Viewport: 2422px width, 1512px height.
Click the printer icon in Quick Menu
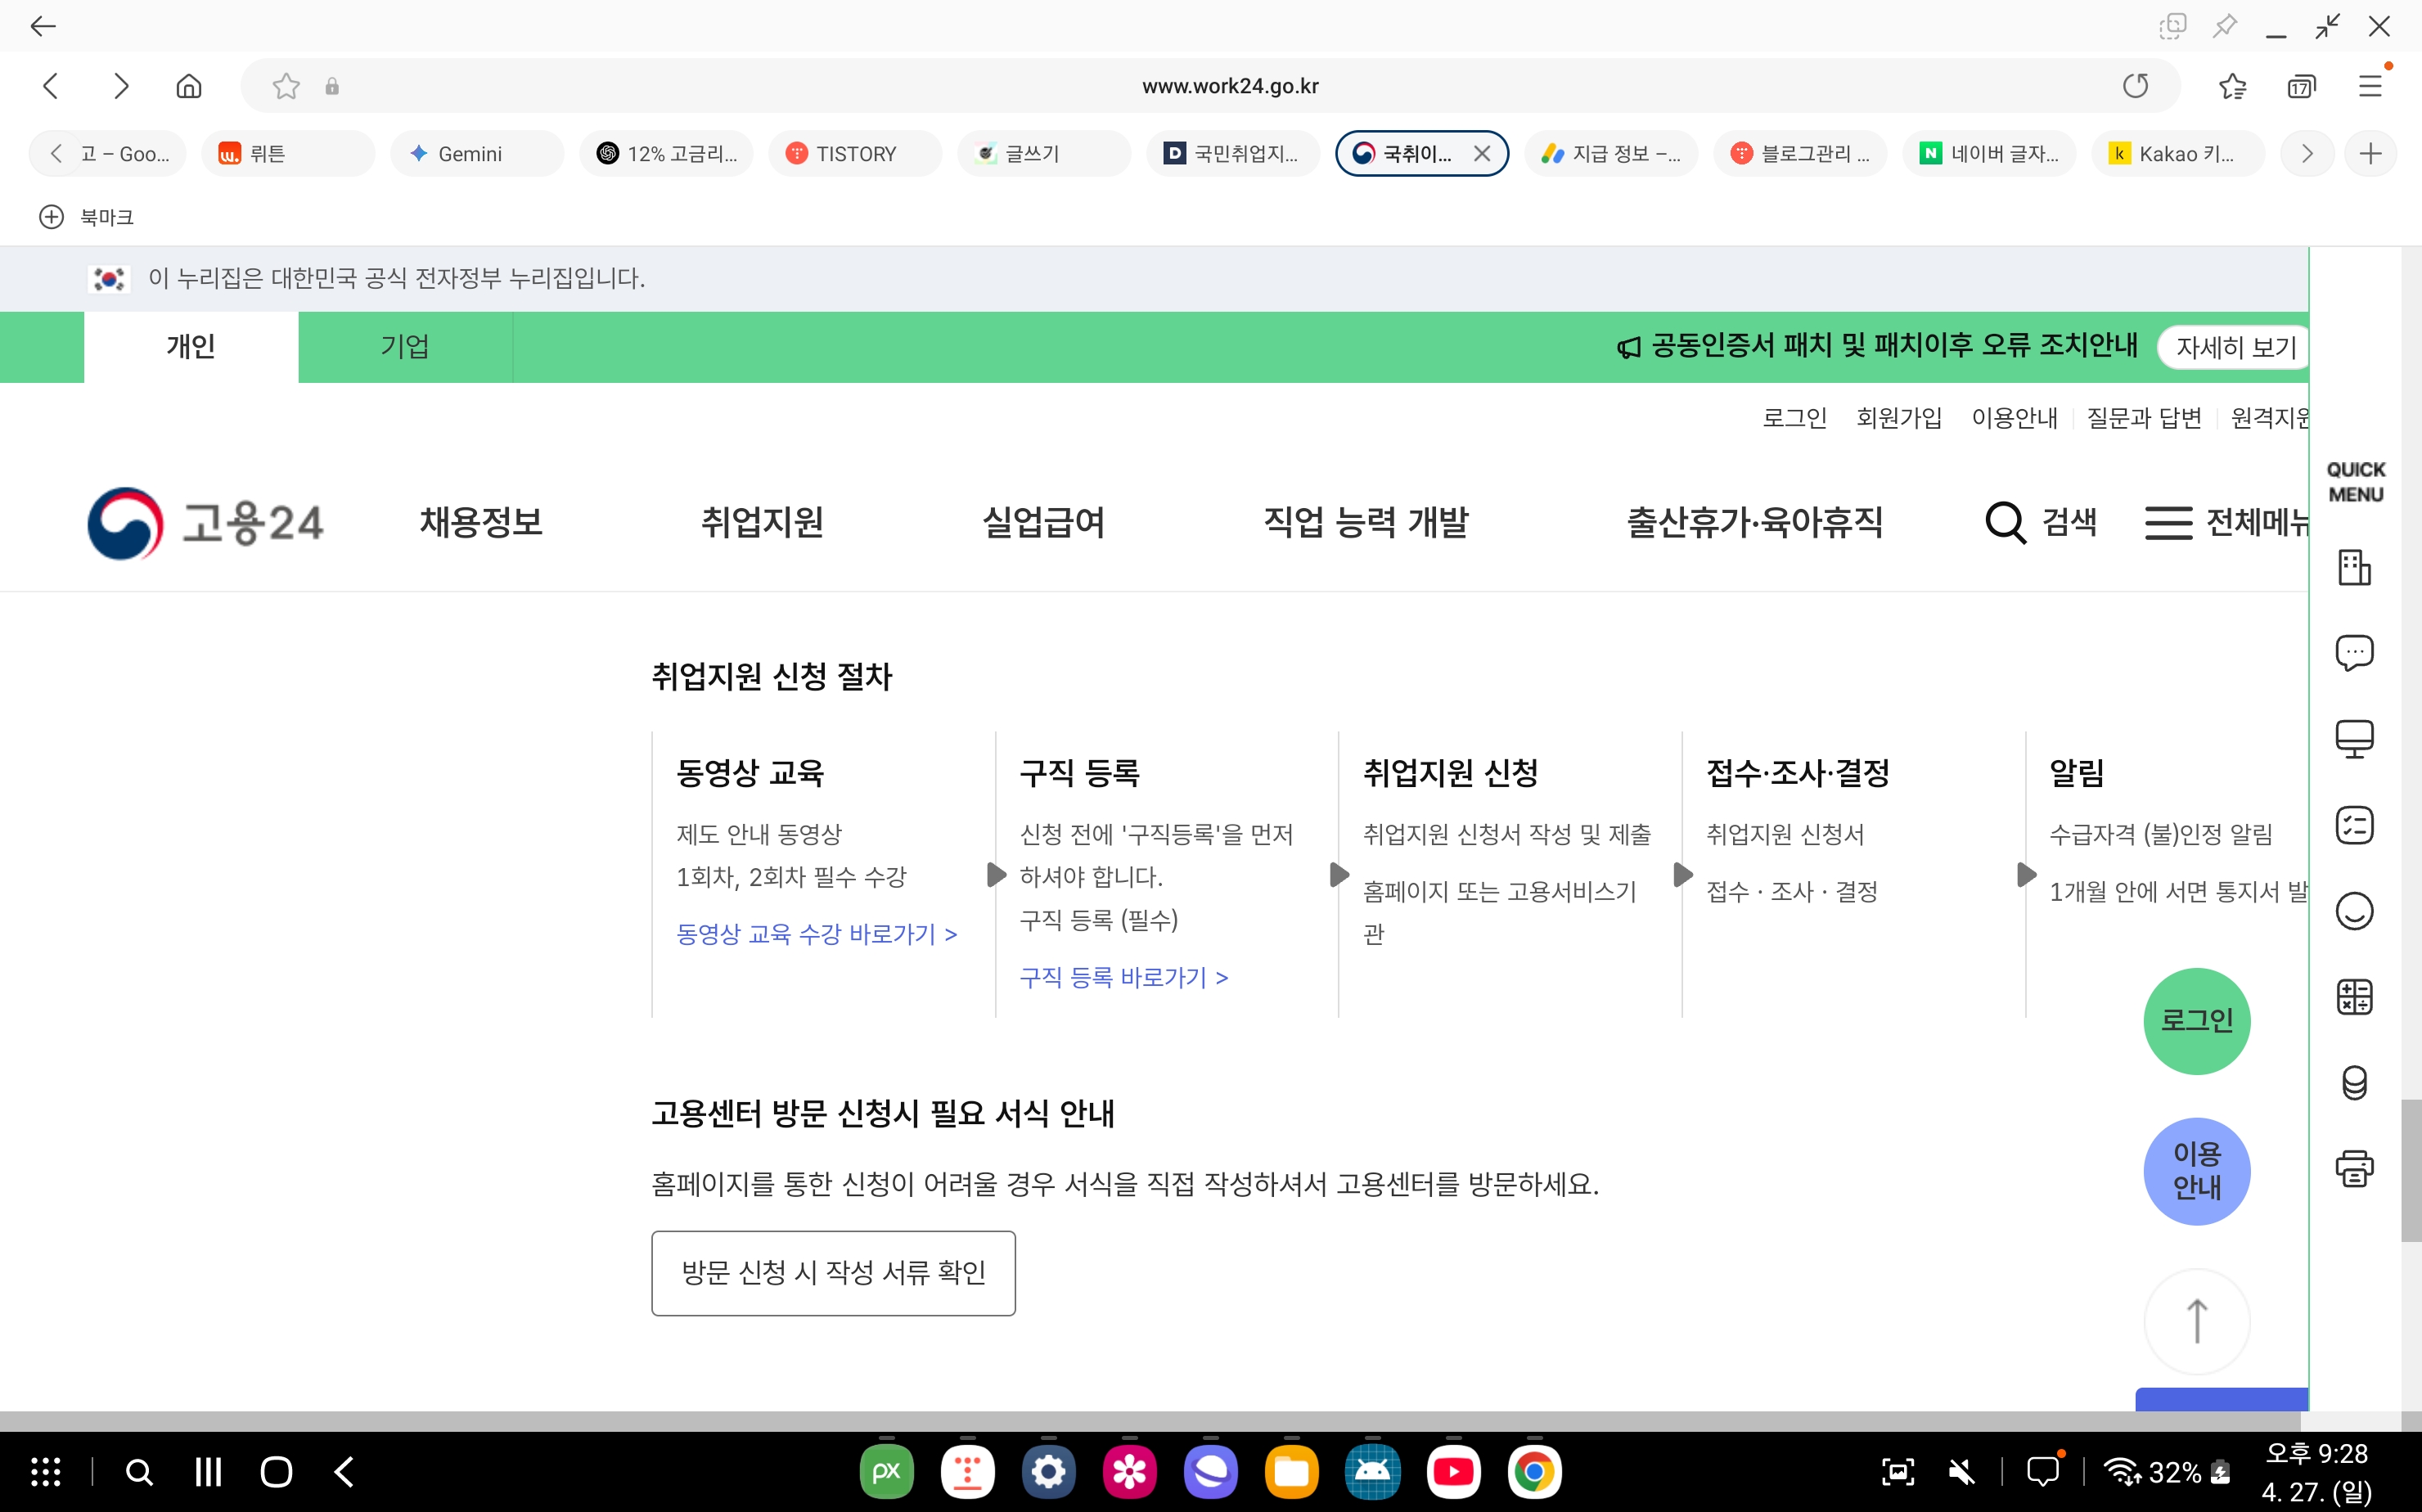click(x=2354, y=1168)
